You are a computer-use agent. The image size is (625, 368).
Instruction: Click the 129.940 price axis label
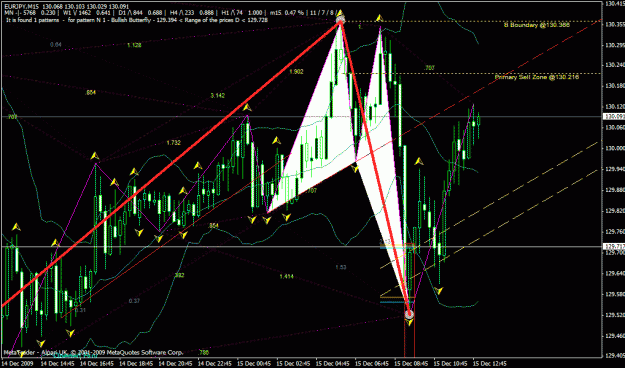tap(615, 169)
